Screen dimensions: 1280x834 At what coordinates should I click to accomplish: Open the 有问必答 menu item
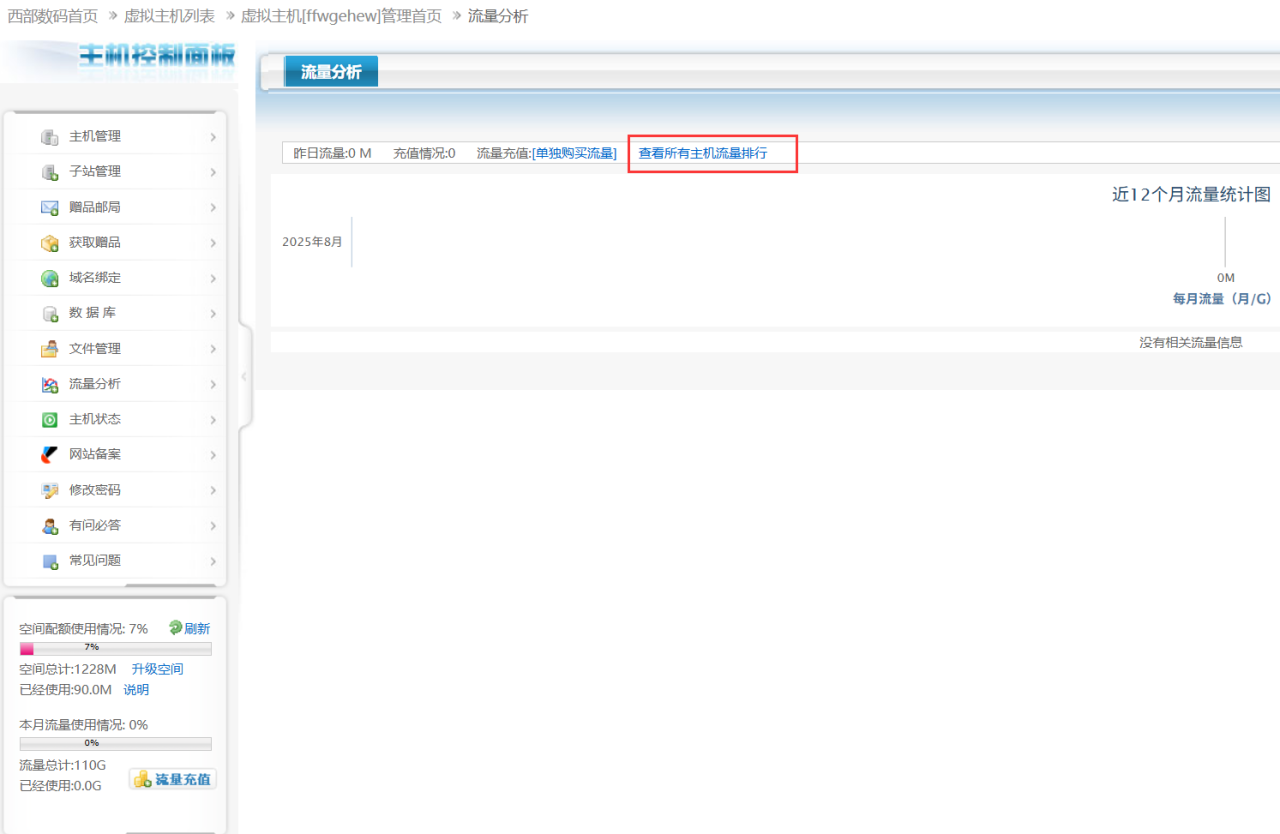coord(95,525)
